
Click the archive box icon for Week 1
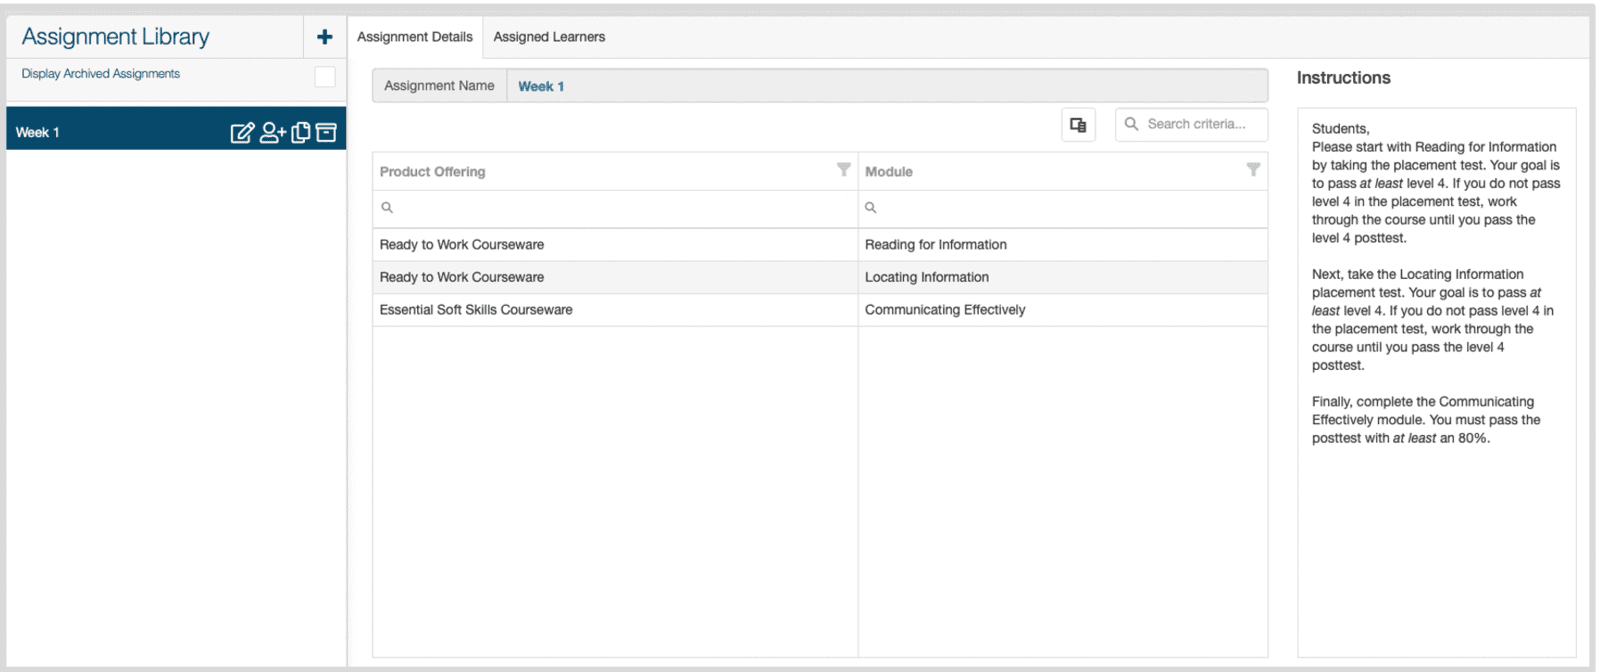(x=326, y=133)
